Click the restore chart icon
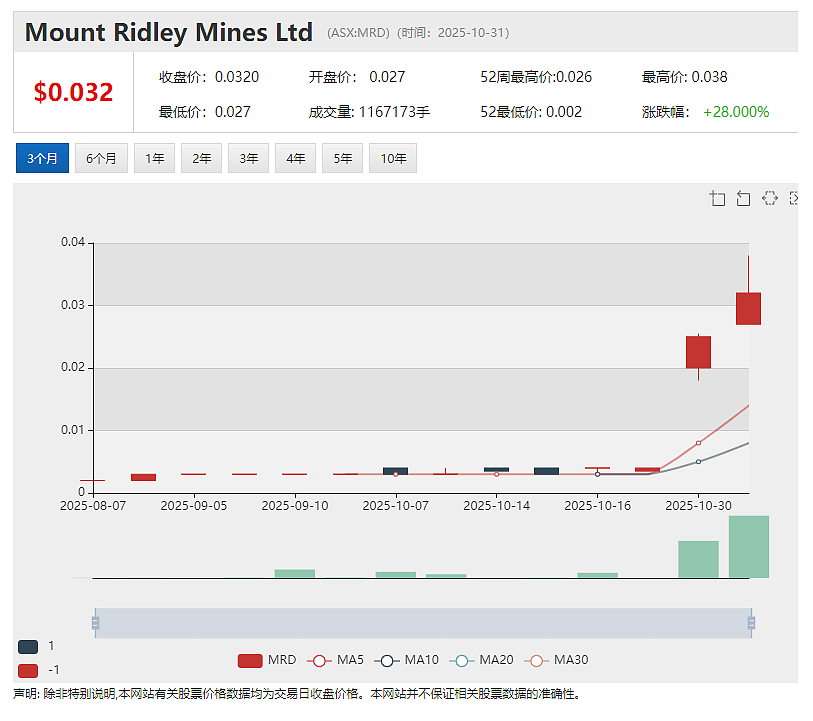The width and height of the screenshot is (813, 721). (769, 198)
